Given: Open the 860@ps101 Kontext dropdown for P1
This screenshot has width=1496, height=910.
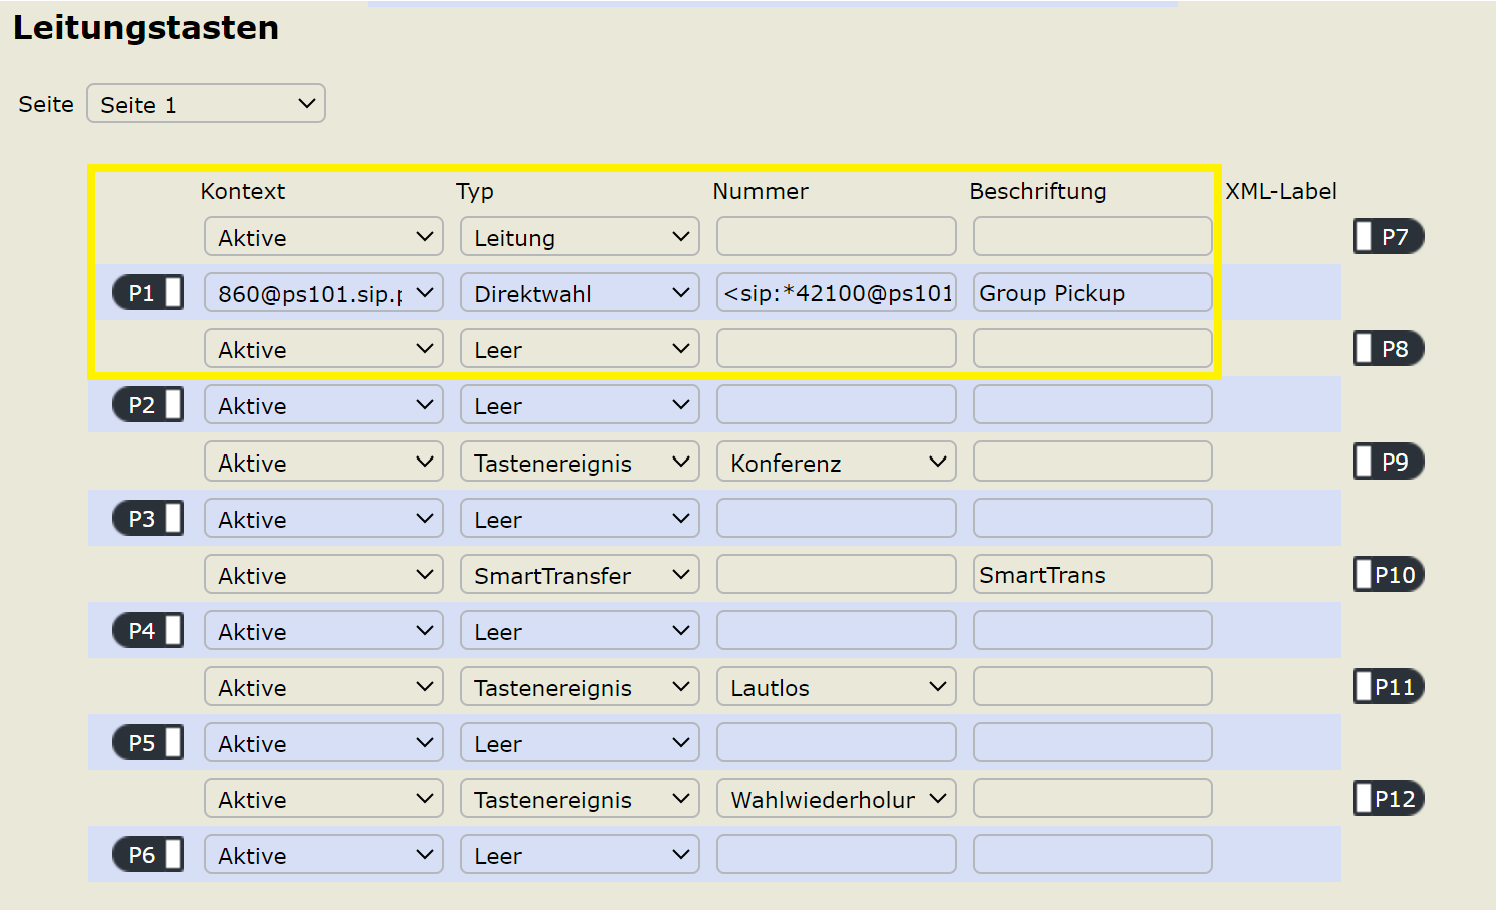Looking at the screenshot, I should pyautogui.click(x=324, y=293).
